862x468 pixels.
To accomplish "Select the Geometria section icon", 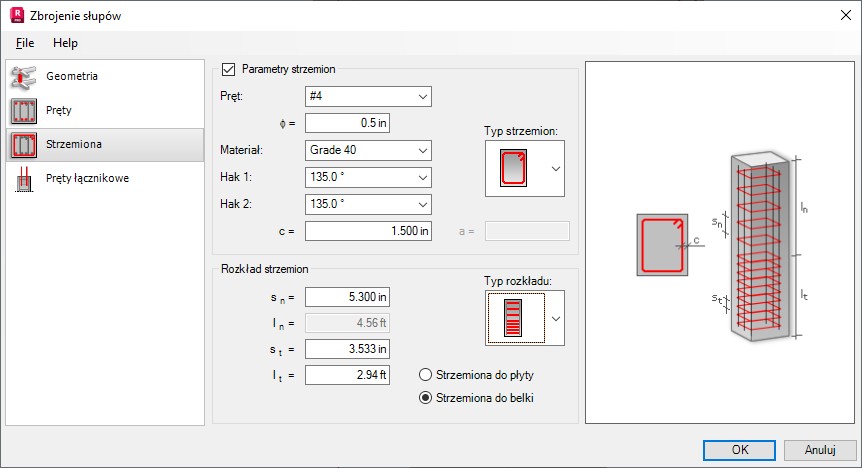I will (24, 77).
